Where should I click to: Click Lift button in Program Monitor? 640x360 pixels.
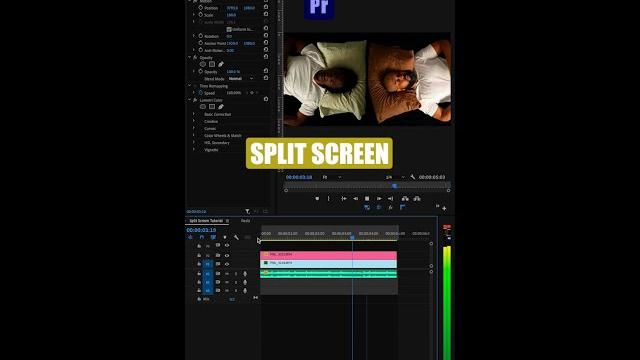(405, 198)
